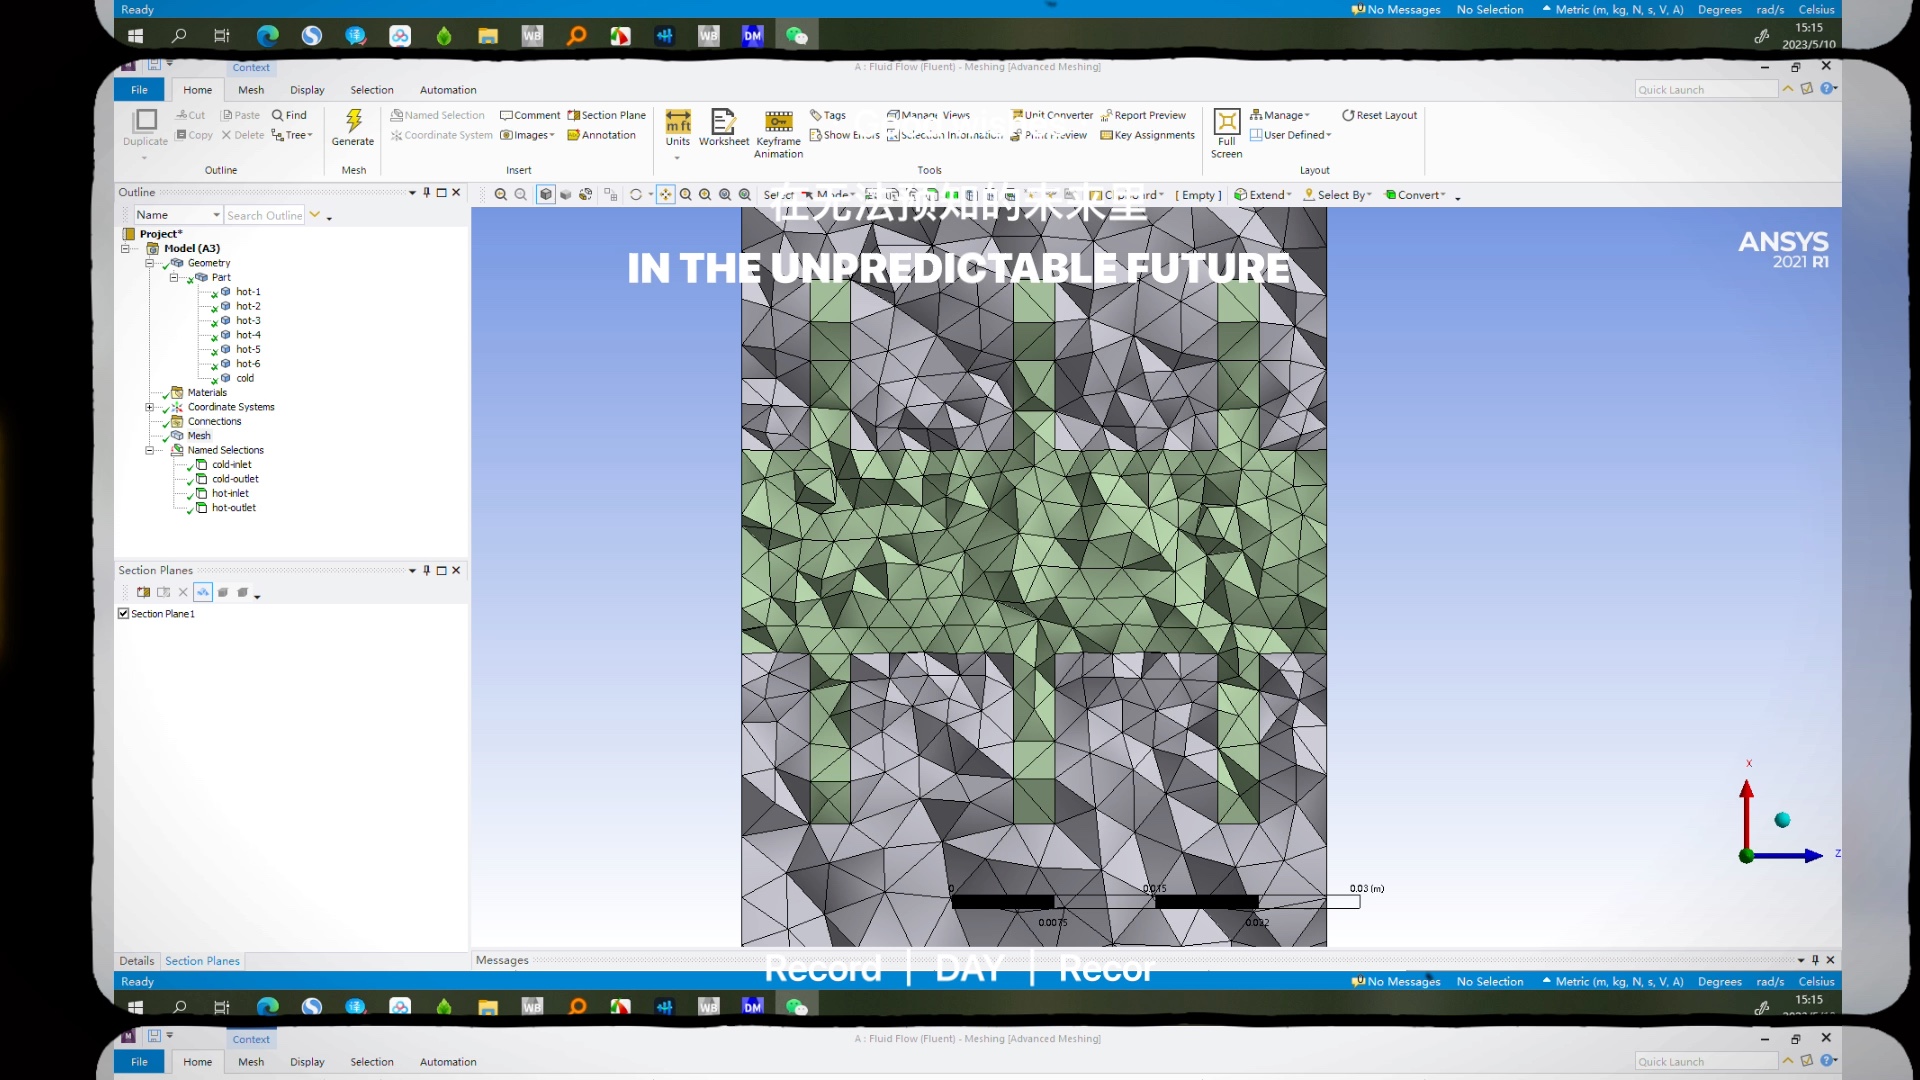
Task: Pin the Outline panel
Action: pos(427,192)
